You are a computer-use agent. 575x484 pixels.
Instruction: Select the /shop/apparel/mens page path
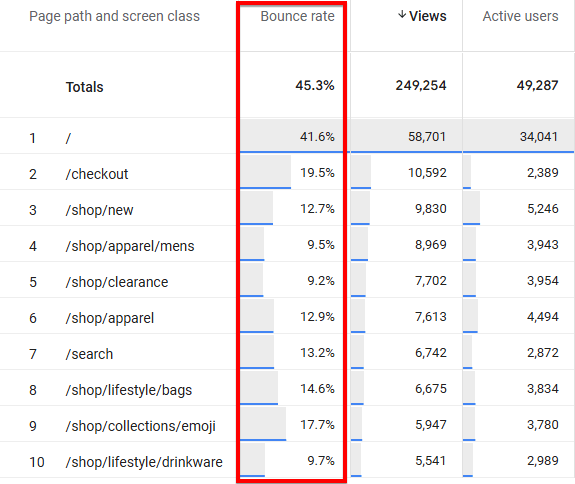coord(130,246)
